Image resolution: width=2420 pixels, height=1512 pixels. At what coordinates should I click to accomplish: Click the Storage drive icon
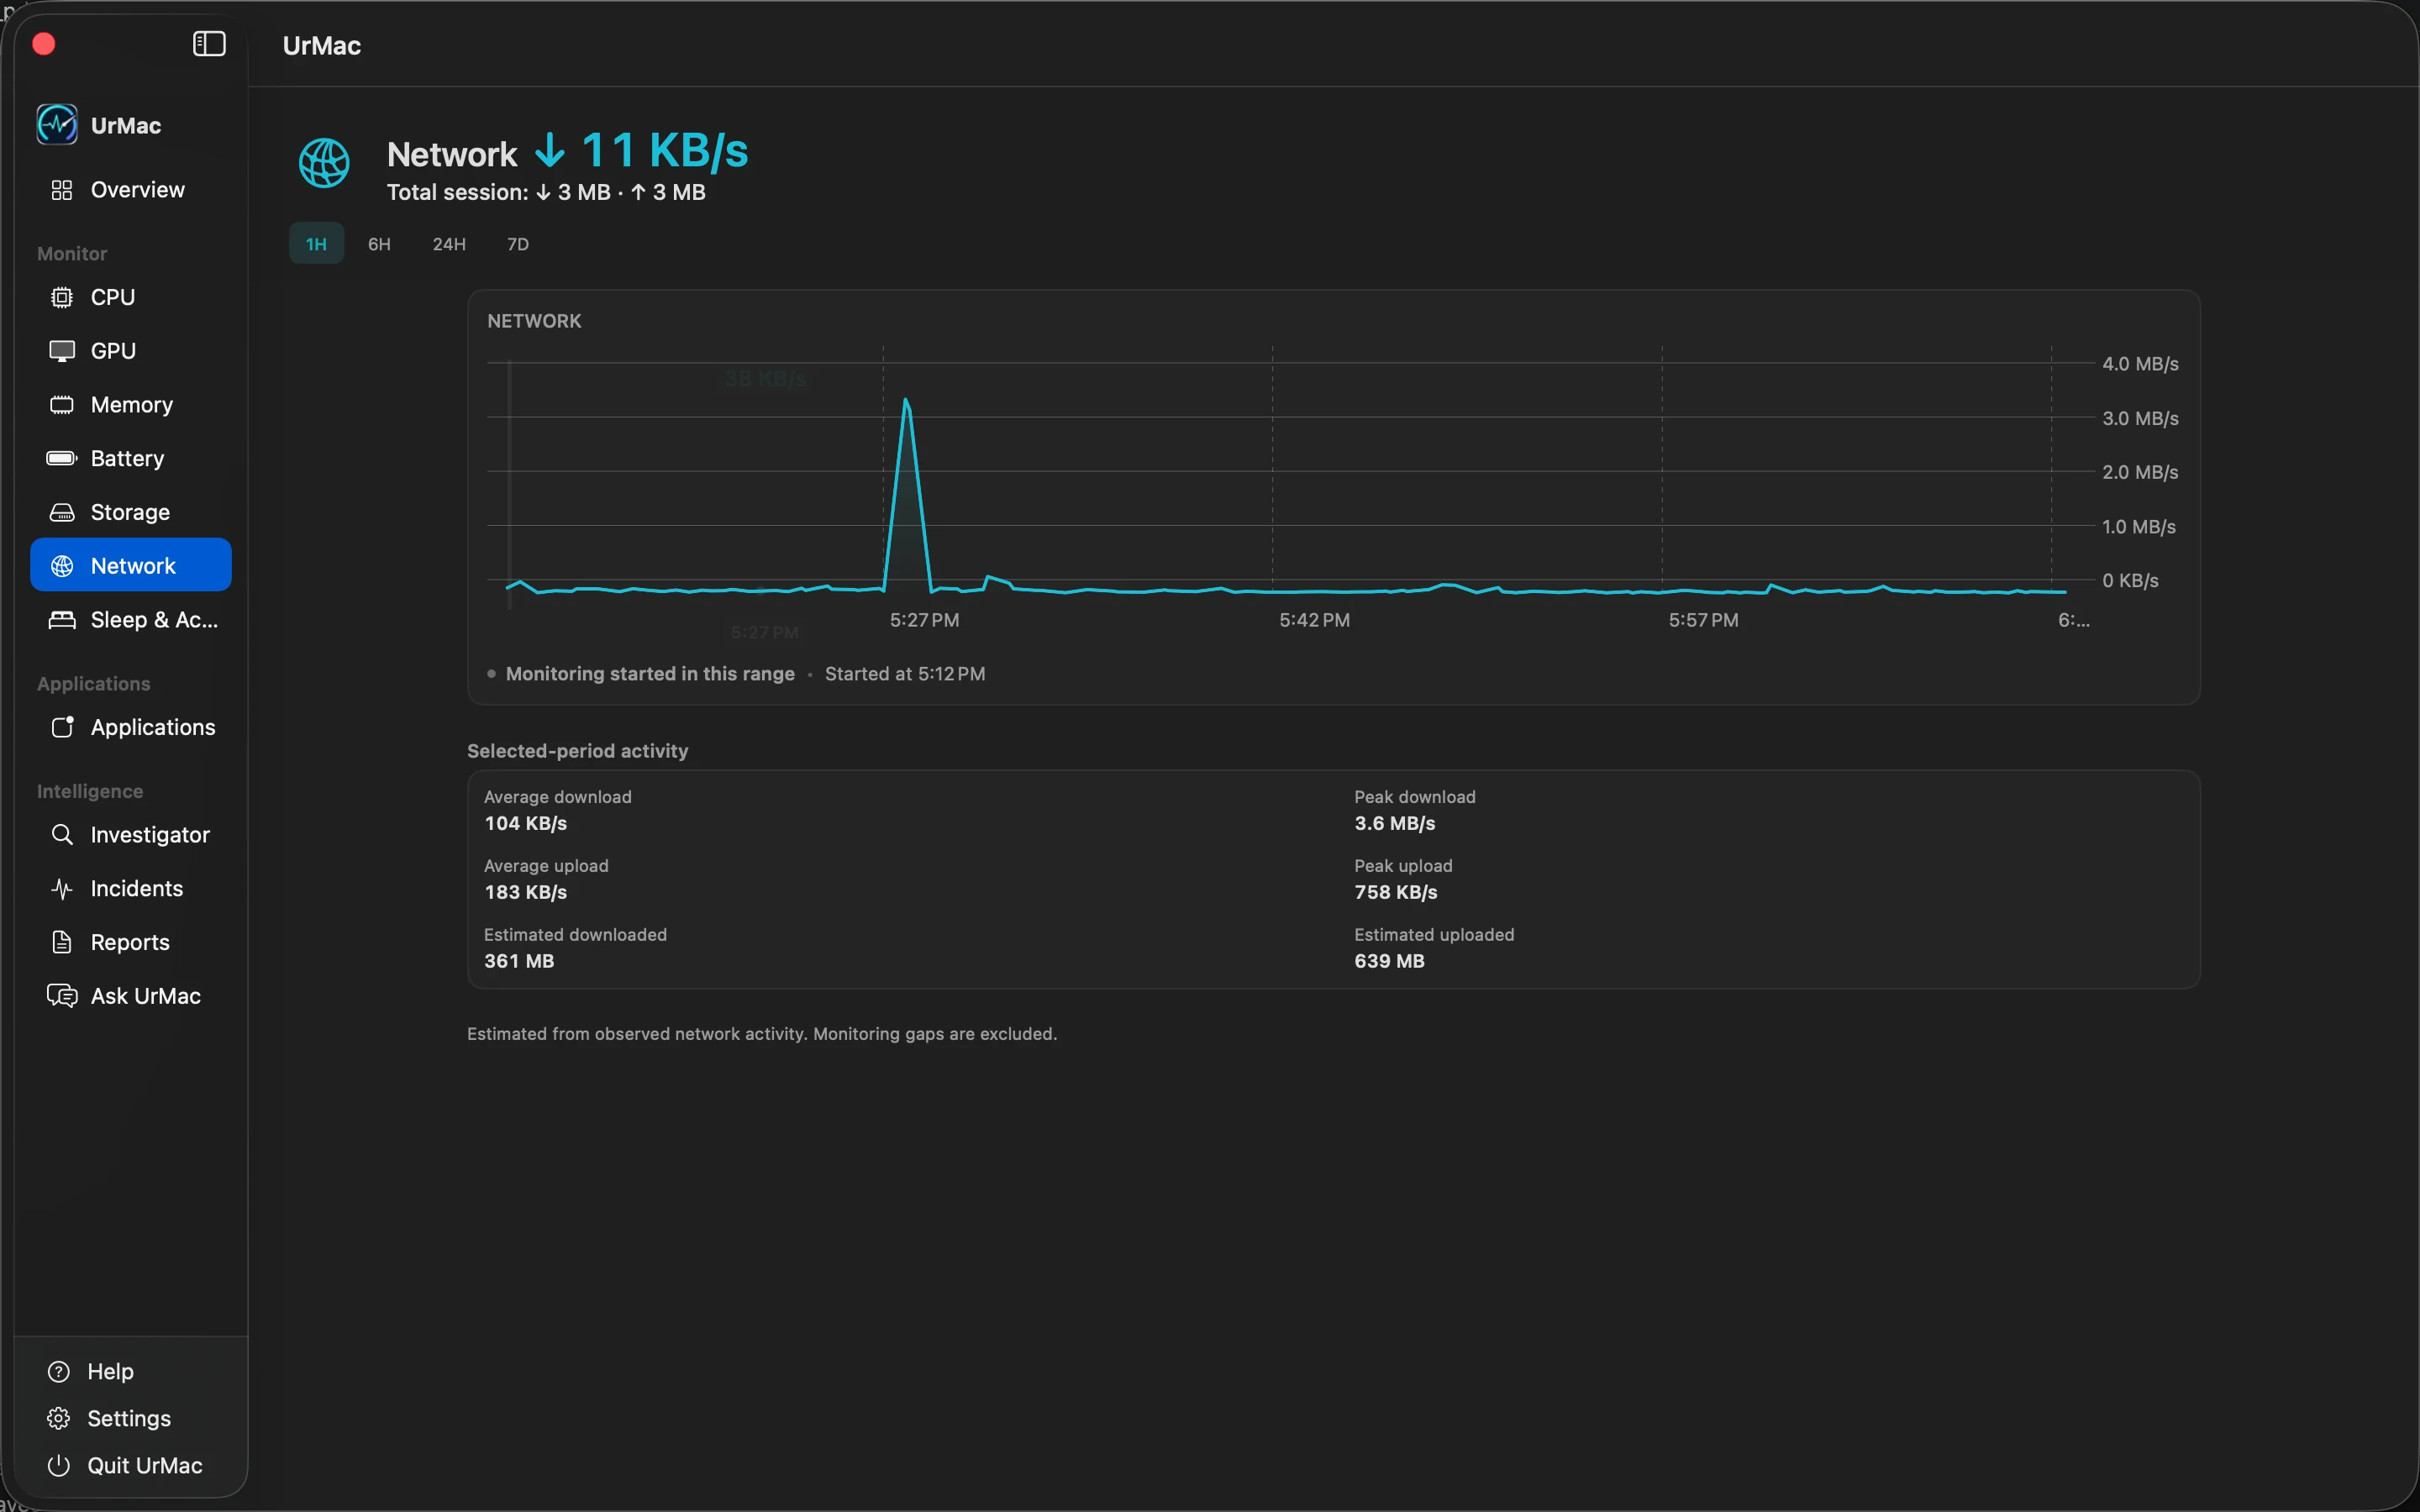coord(62,512)
